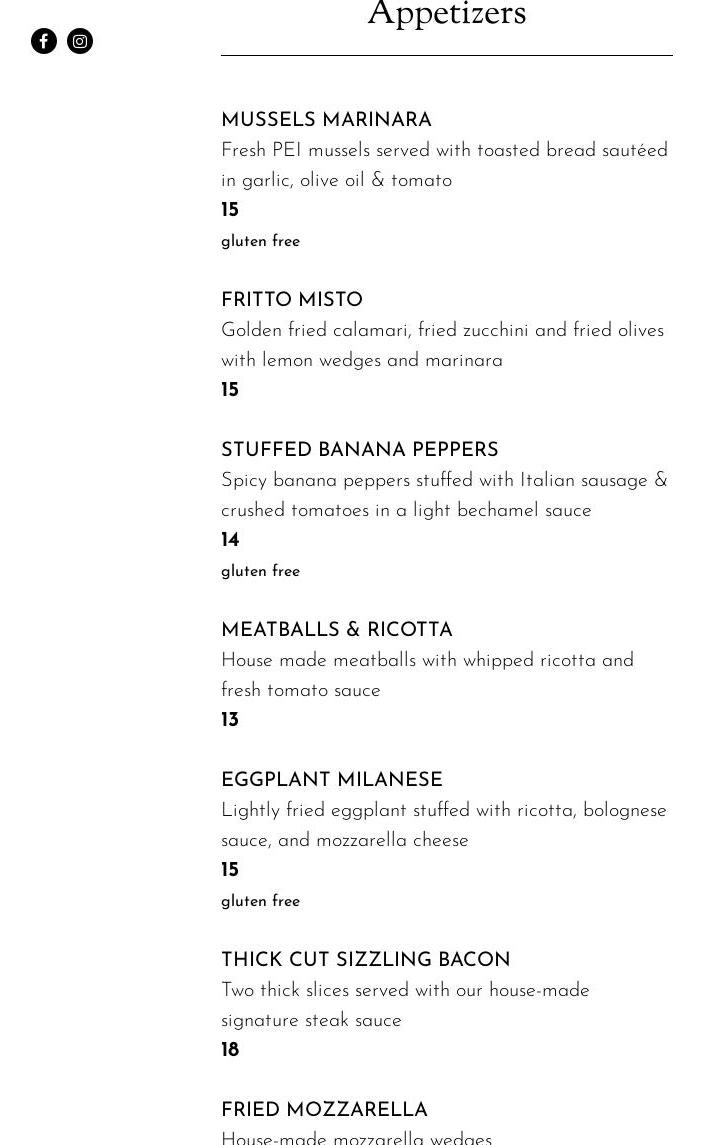Click the Thick Cut Sizzling Bacon price 18
This screenshot has height=1145, width=710.
(x=230, y=1051)
